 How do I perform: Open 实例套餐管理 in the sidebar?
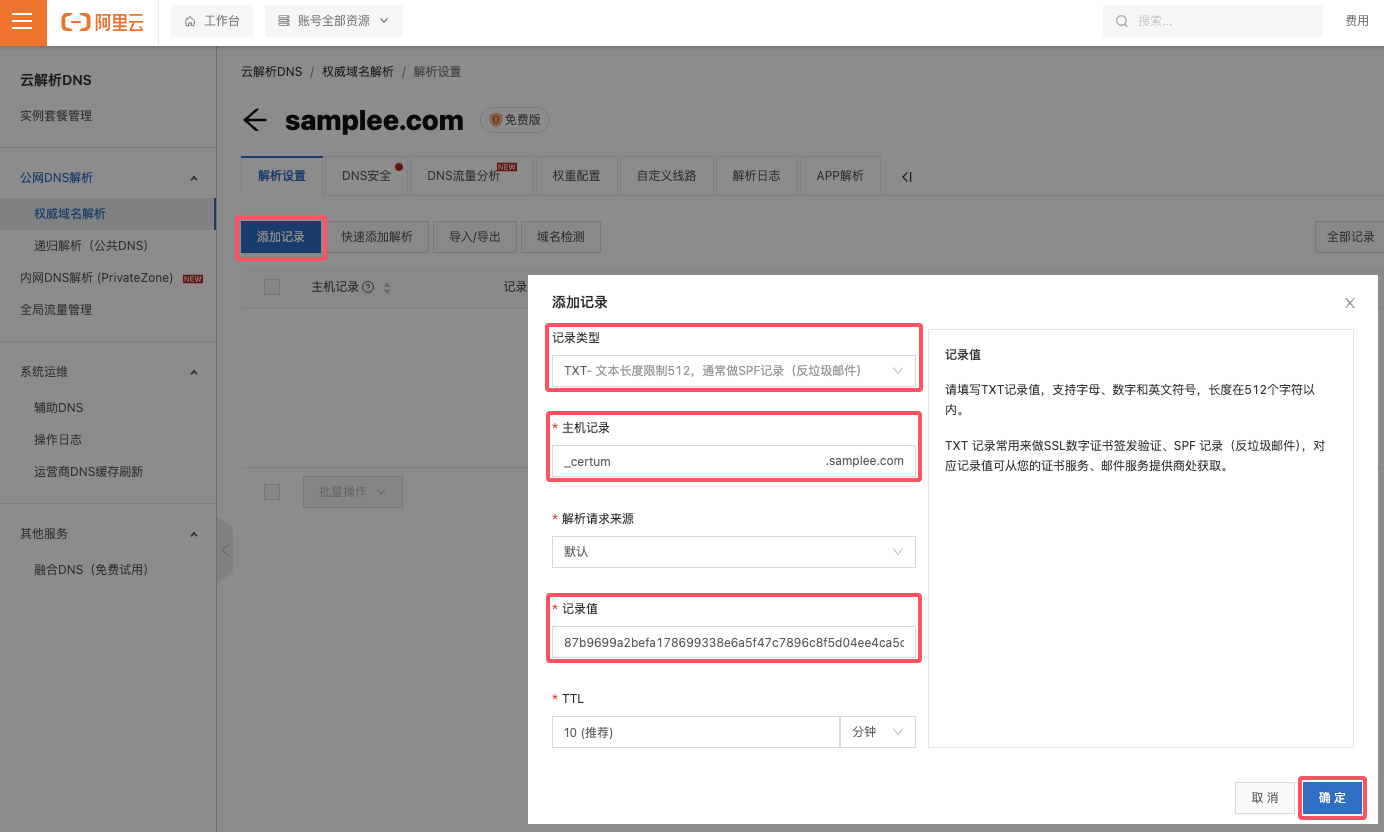56,116
